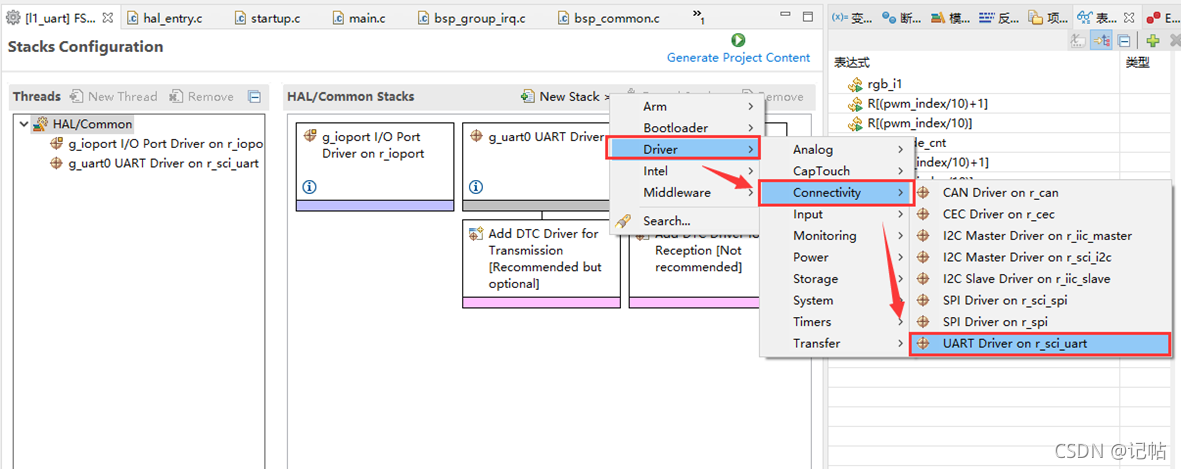The image size is (1181, 469).
Task: Click the Generate Project Content green play icon
Action: point(738,40)
